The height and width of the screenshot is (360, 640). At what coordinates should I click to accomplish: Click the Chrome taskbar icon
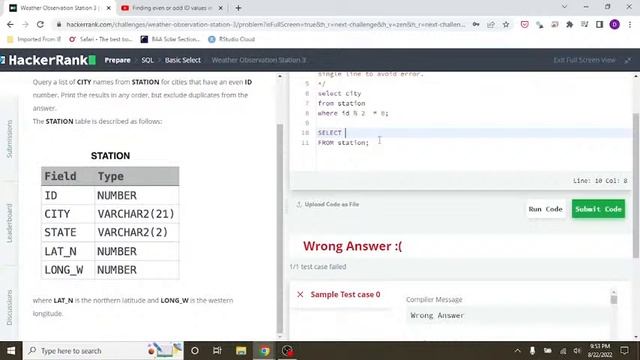(x=264, y=351)
